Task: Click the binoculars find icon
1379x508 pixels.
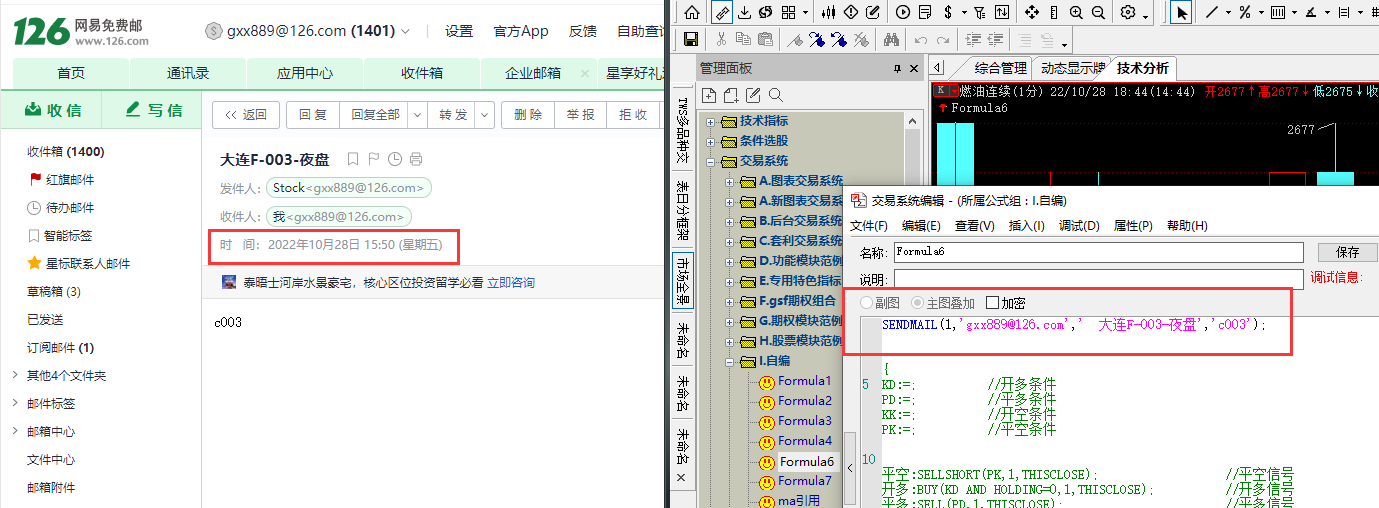Action: [x=892, y=40]
